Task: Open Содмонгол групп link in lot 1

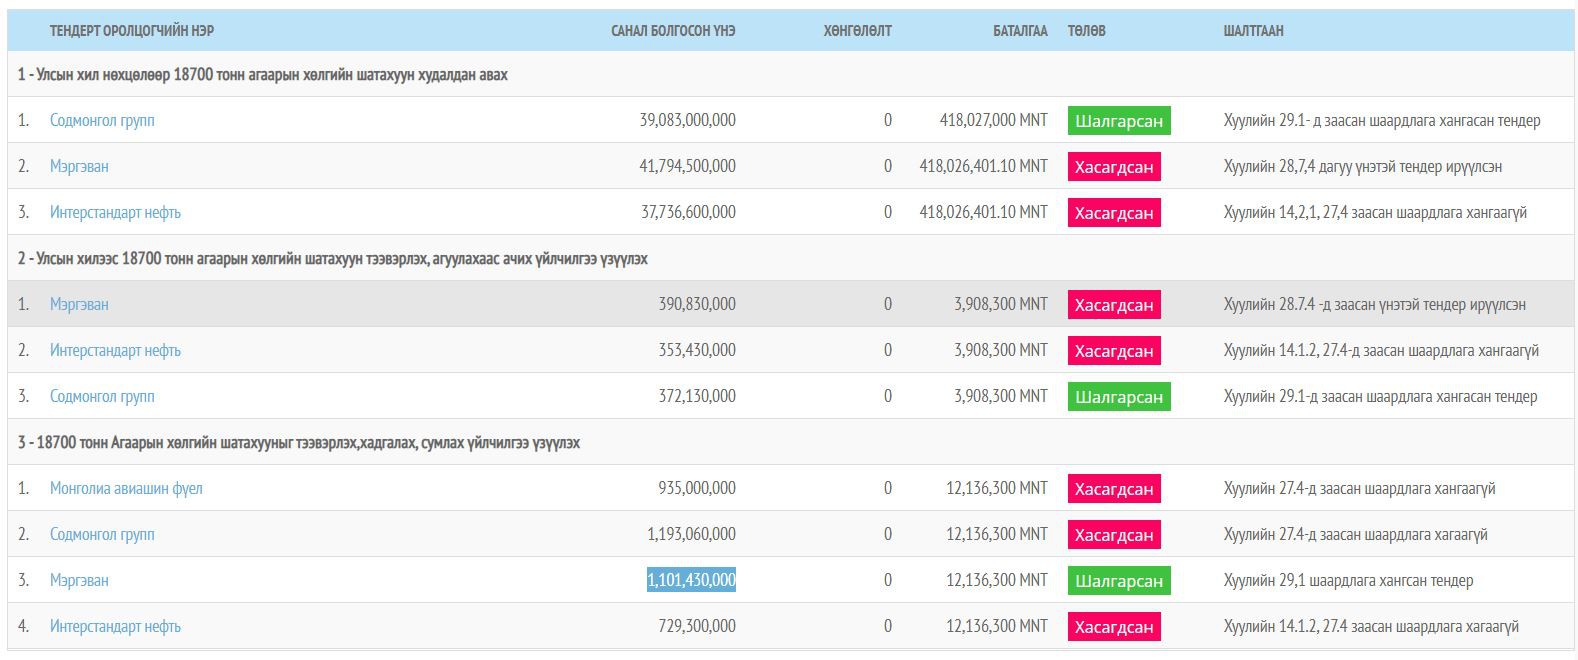Action: point(102,120)
